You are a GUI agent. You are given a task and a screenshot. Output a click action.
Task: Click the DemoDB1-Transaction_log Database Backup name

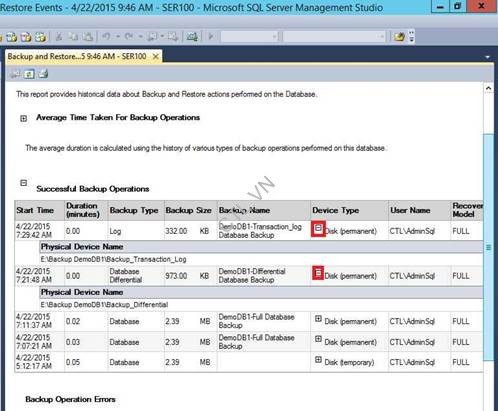(260, 231)
